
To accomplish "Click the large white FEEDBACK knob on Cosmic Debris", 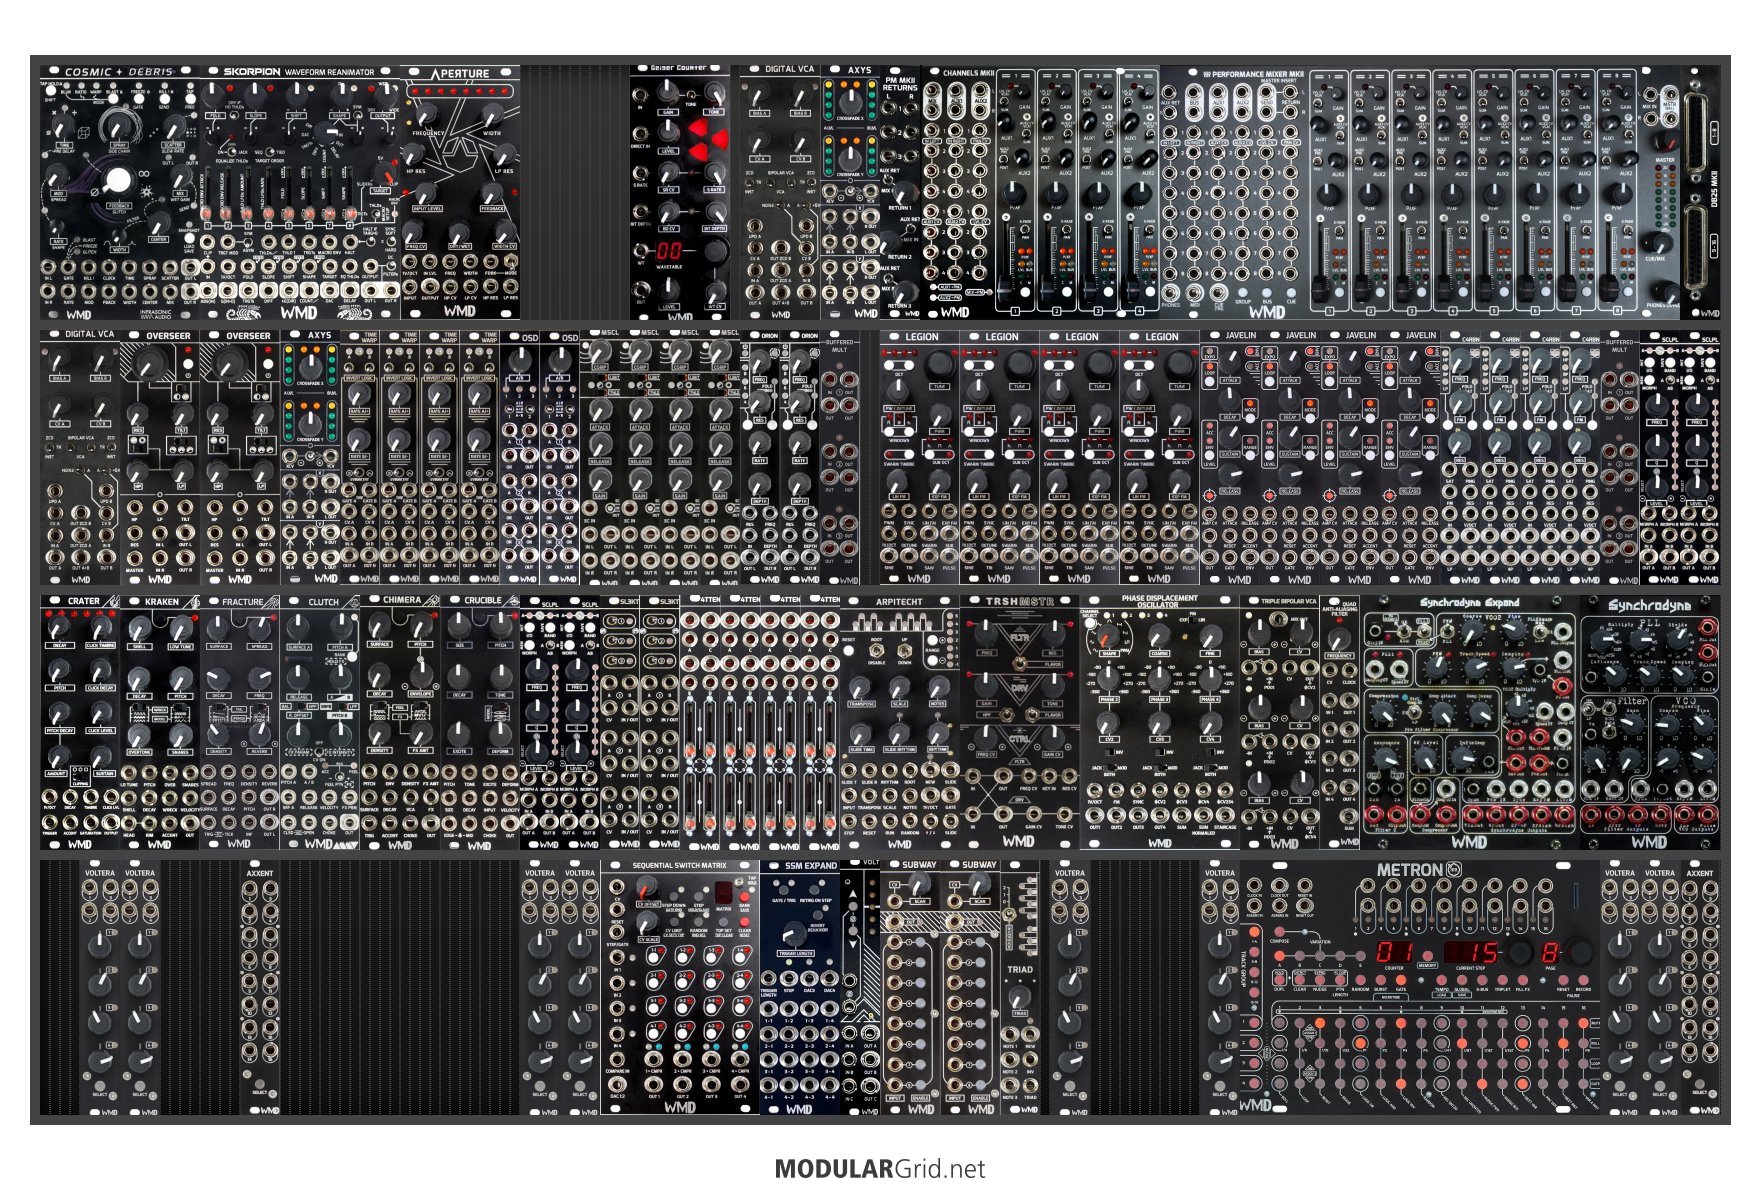I will [118, 181].
